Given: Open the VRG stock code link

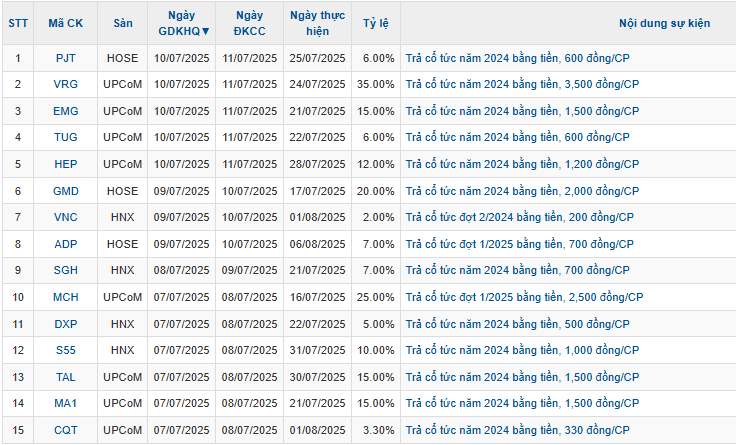Looking at the screenshot, I should [66, 84].
